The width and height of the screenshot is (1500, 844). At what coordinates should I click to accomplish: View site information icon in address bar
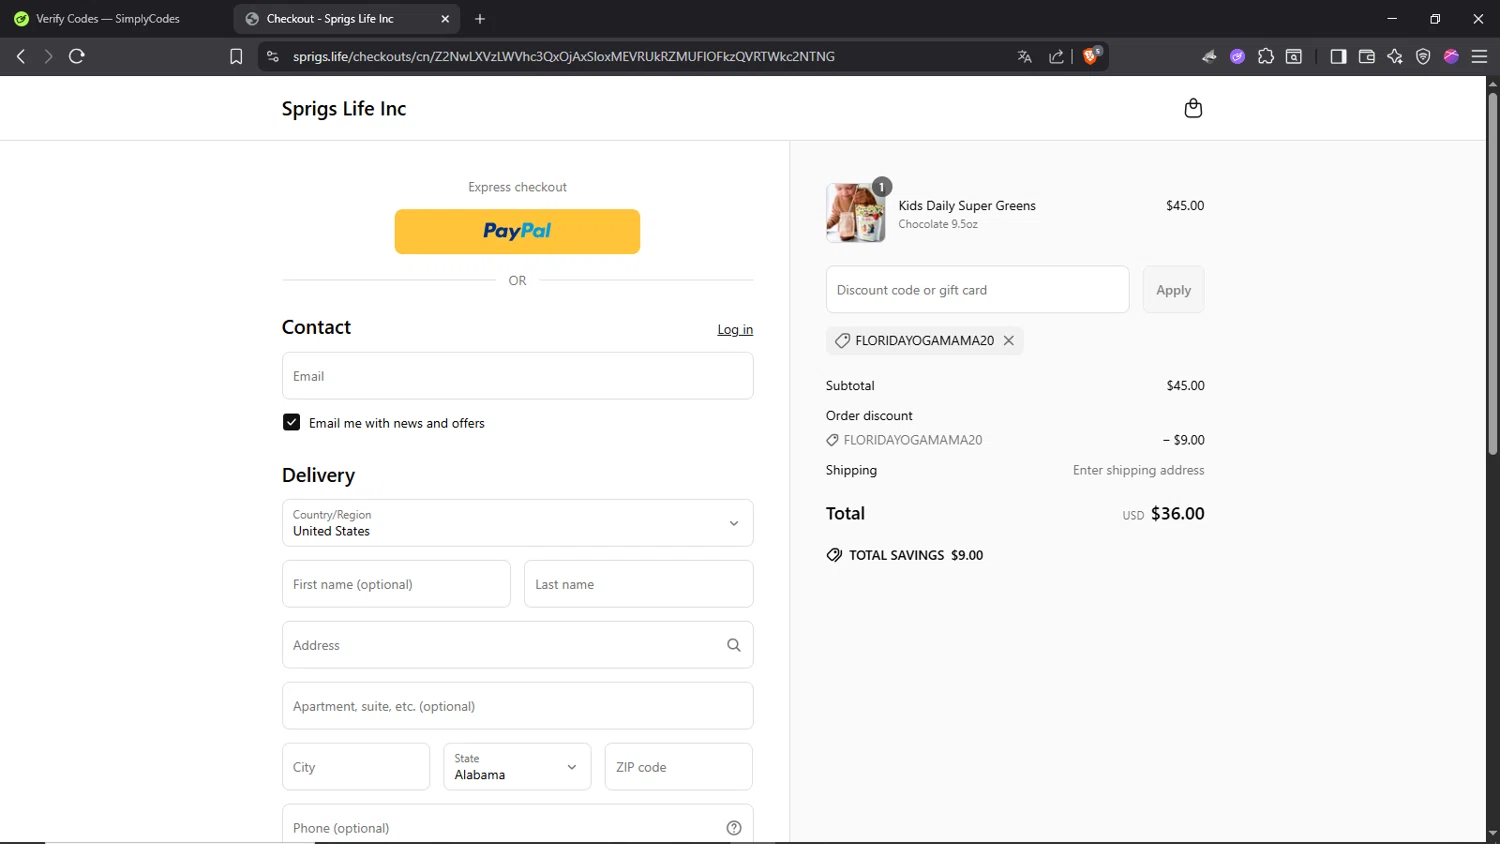tap(272, 57)
